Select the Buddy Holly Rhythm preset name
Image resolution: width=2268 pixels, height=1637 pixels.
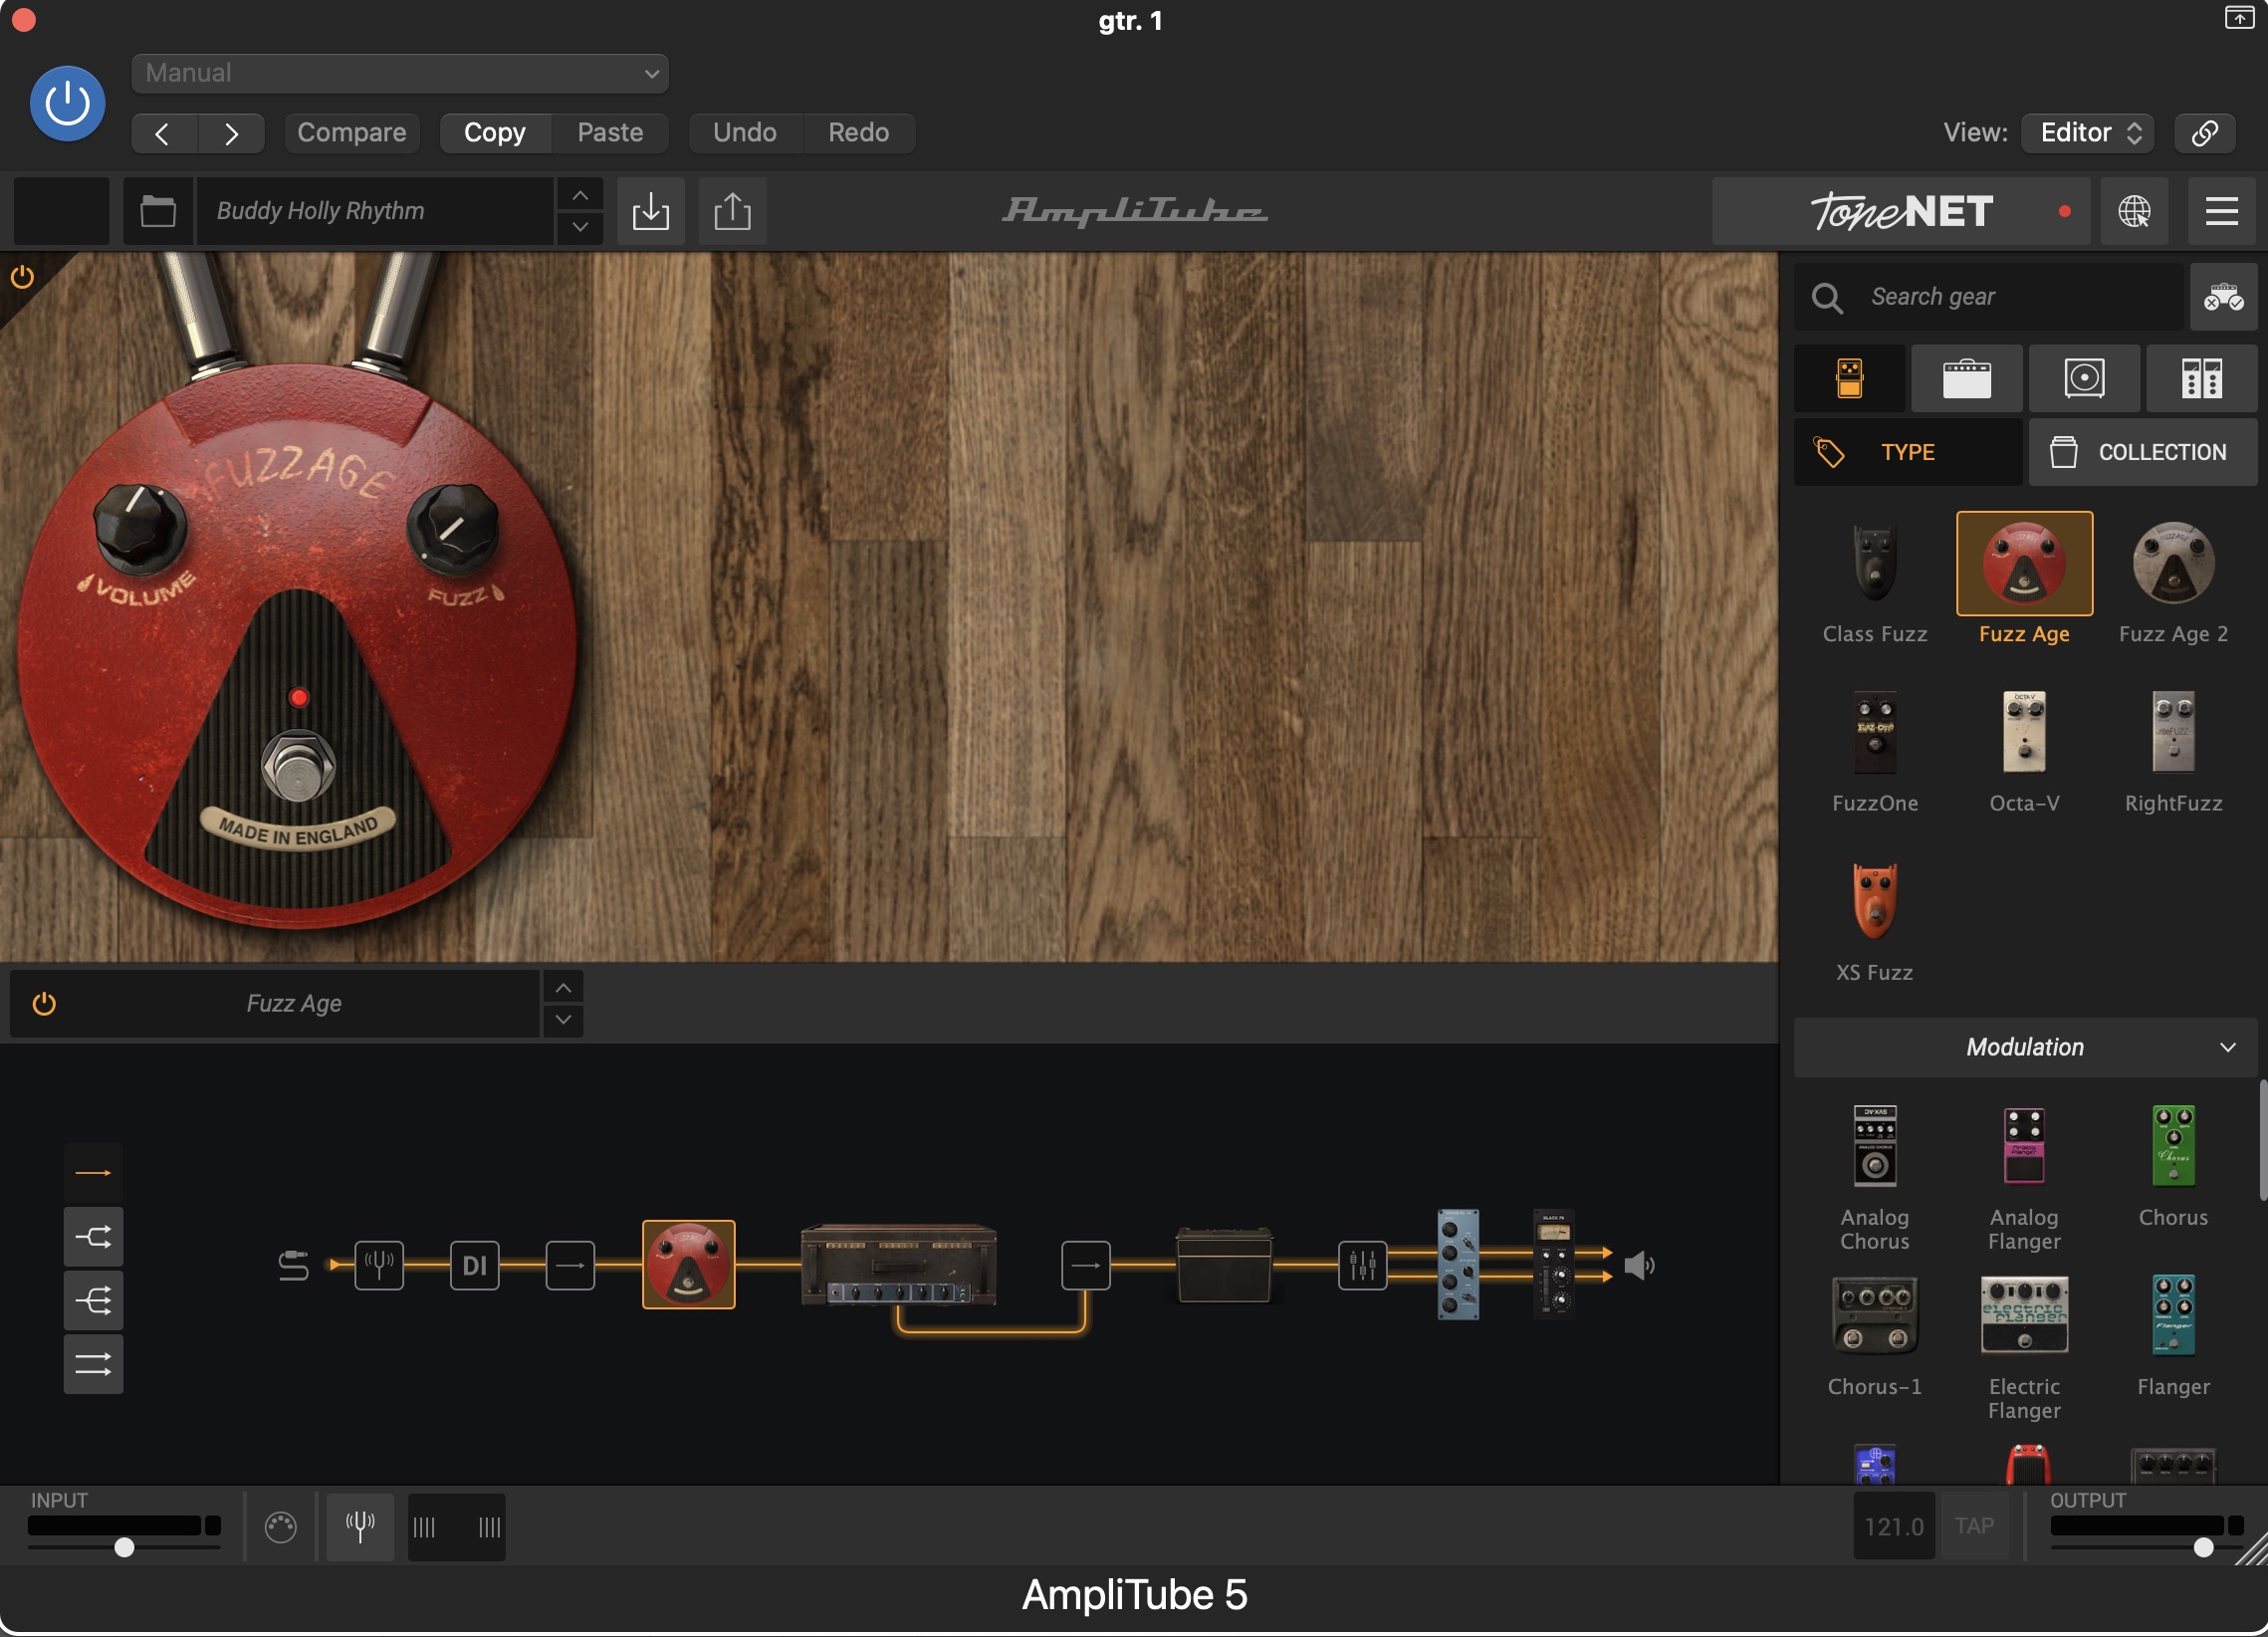(375, 211)
